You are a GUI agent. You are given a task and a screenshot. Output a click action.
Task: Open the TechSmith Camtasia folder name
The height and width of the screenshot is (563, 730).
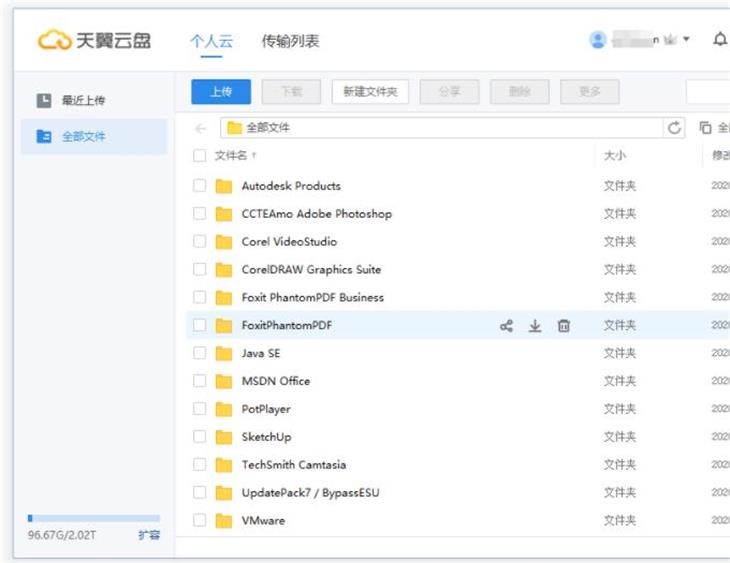pyautogui.click(x=294, y=465)
